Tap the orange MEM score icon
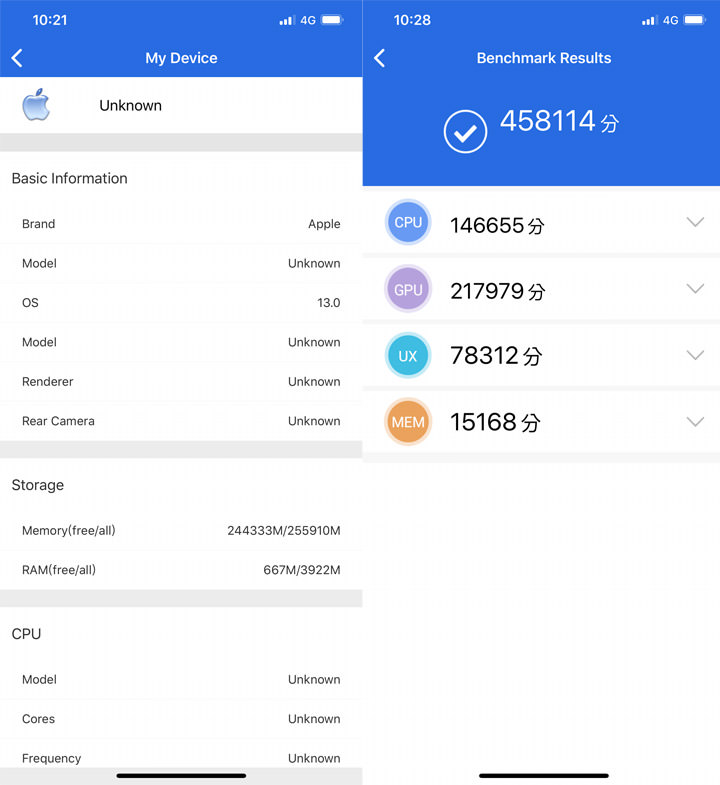The height and width of the screenshot is (785, 720). (x=408, y=422)
